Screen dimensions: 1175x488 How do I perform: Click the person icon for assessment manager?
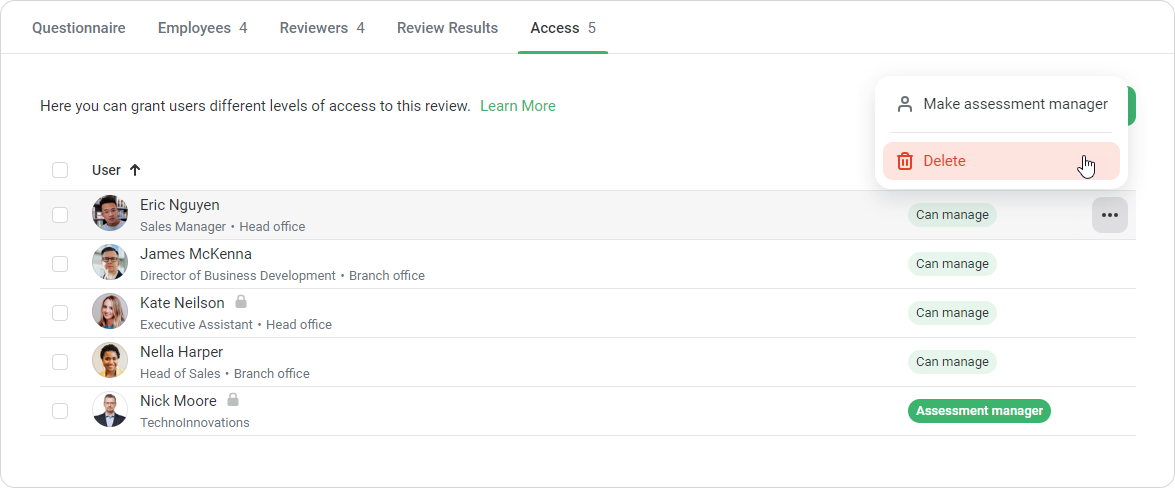point(905,104)
